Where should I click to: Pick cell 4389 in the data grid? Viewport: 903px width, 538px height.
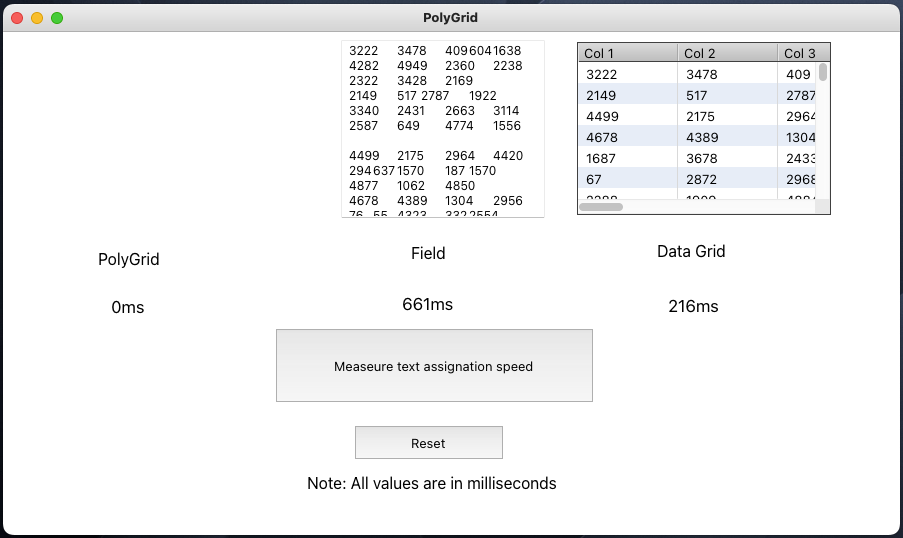[x=701, y=137]
